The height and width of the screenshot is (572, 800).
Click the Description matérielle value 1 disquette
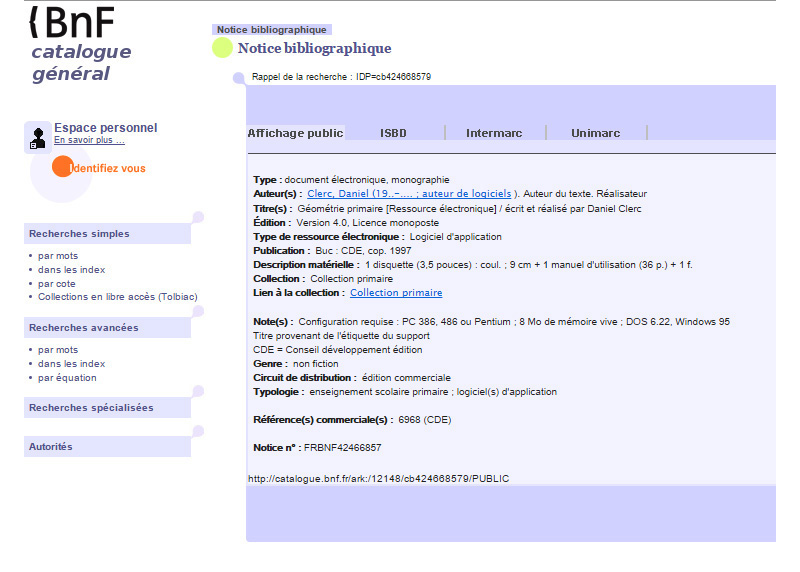coord(529,265)
